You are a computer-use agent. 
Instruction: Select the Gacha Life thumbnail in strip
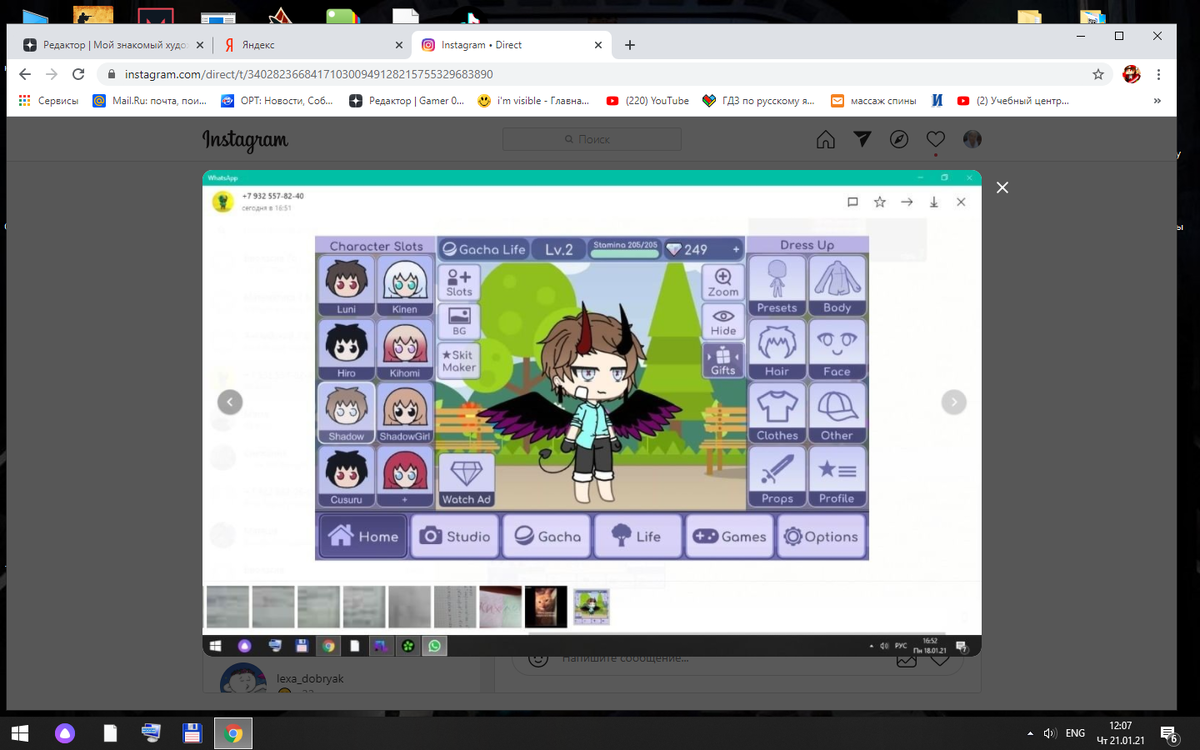tap(591, 606)
